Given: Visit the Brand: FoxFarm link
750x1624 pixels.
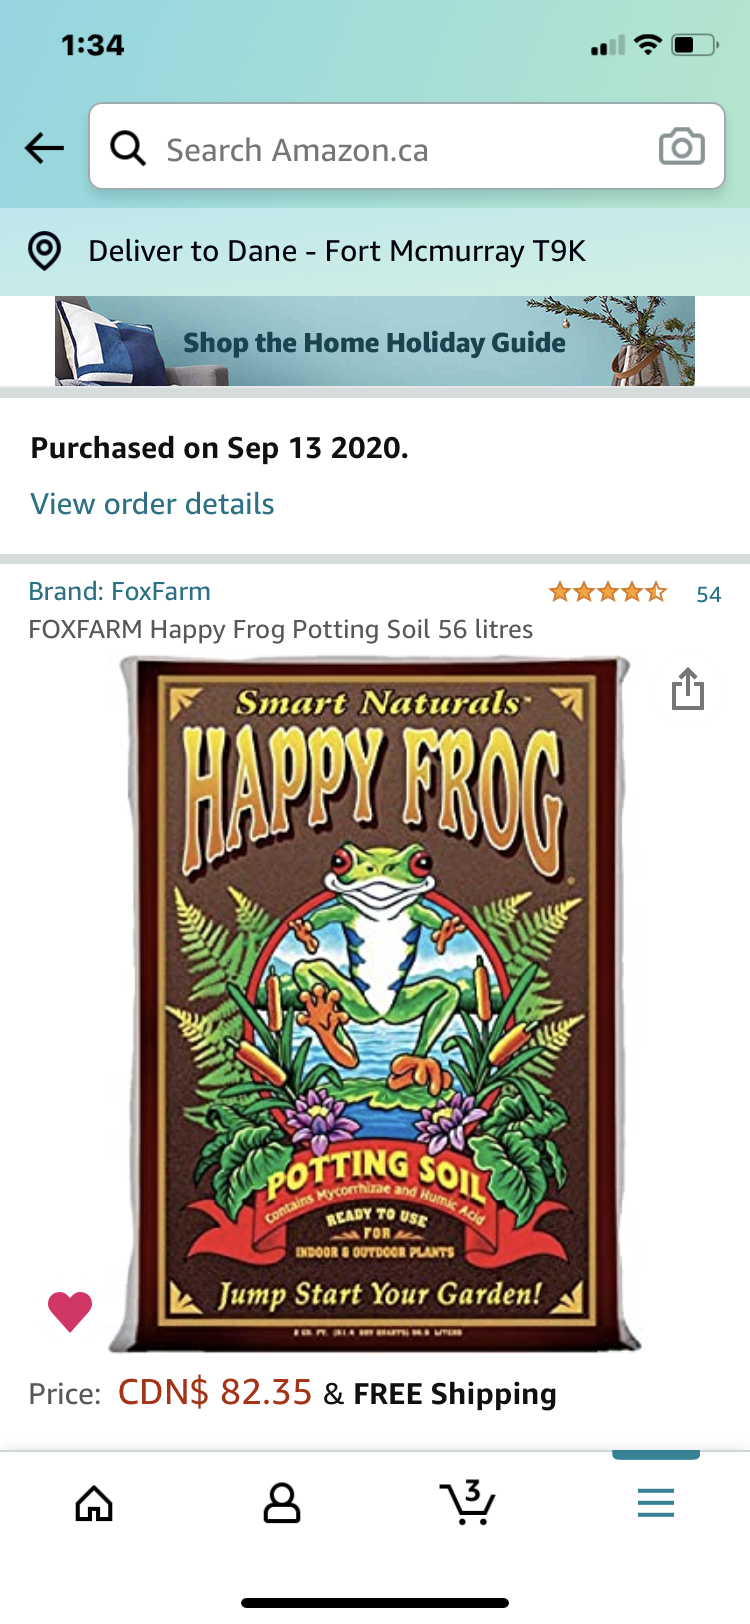Looking at the screenshot, I should [x=119, y=591].
